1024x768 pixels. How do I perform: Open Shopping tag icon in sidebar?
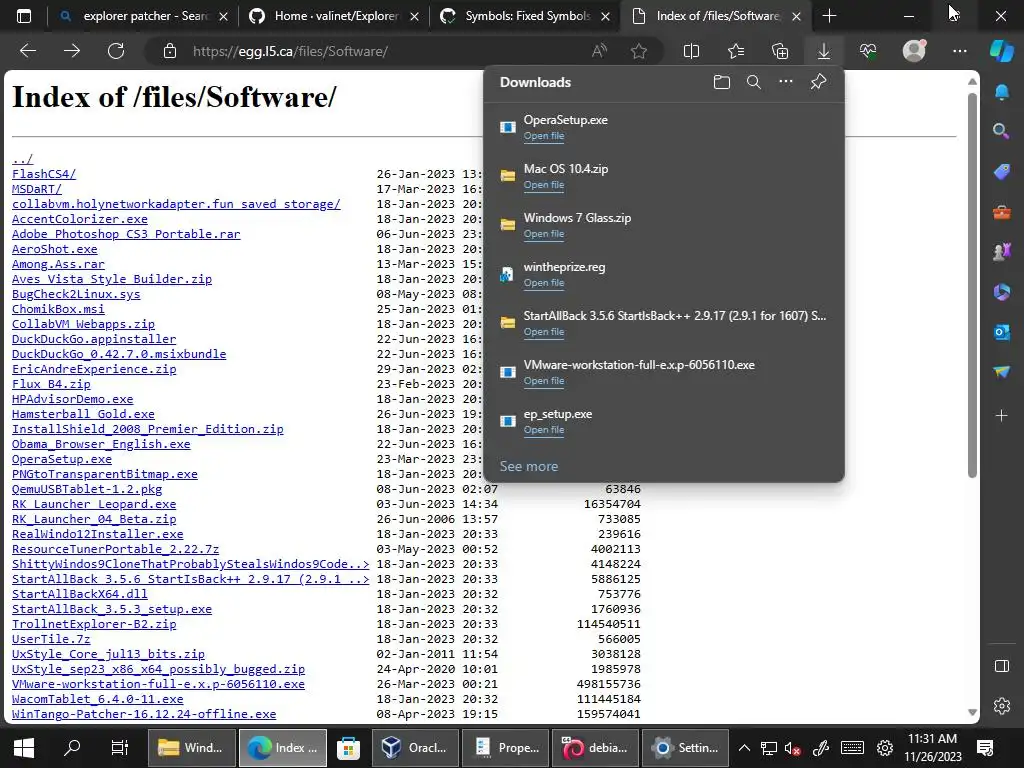1001,172
